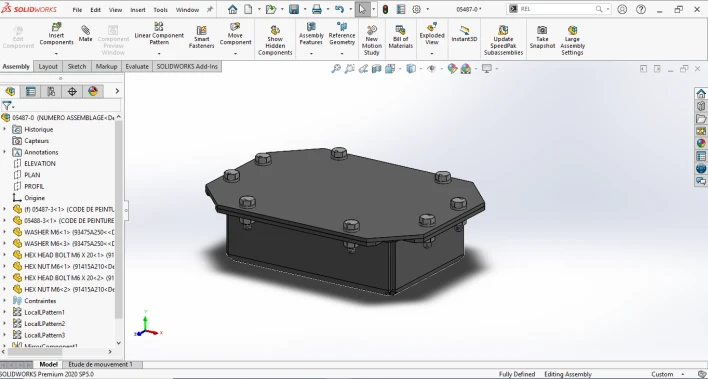The height and width of the screenshot is (379, 708).
Task: Open the DisplayManager tab
Action: 93,92
